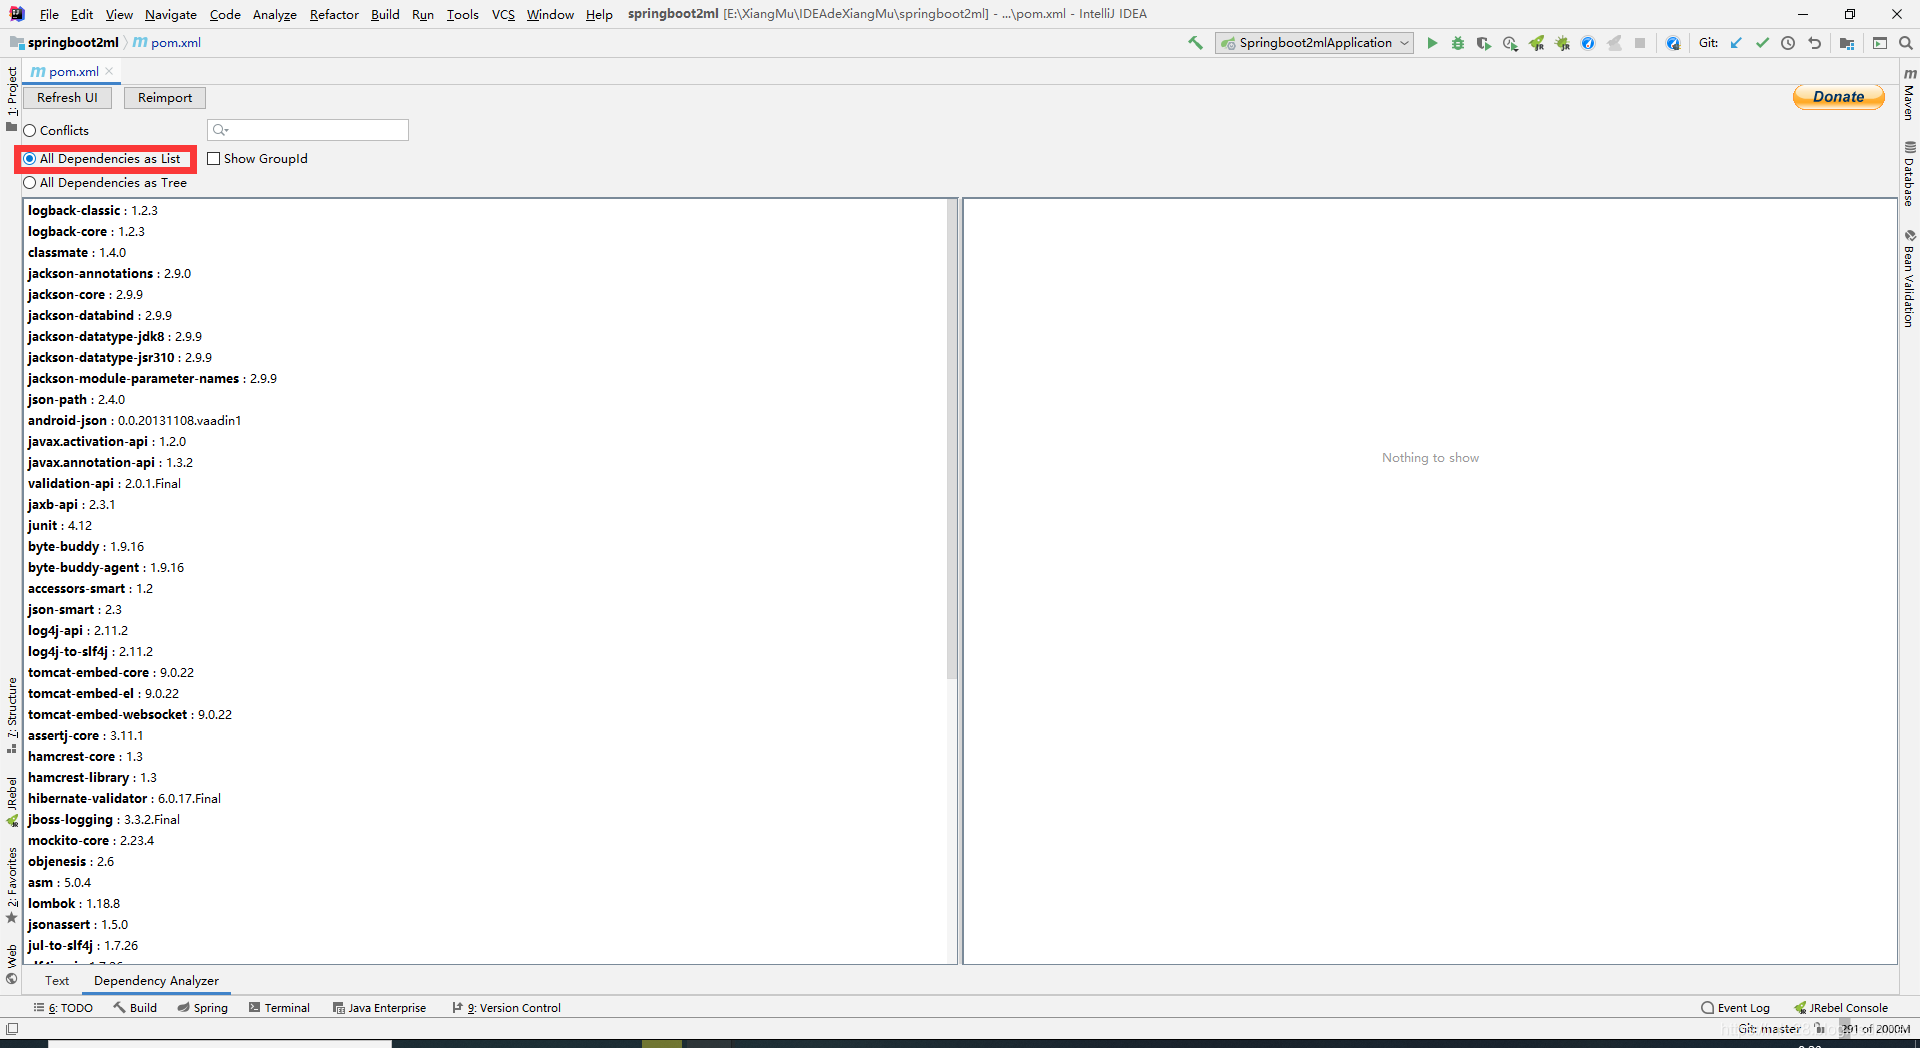Open the Build tool window
This screenshot has width=1920, height=1048.
135,1008
